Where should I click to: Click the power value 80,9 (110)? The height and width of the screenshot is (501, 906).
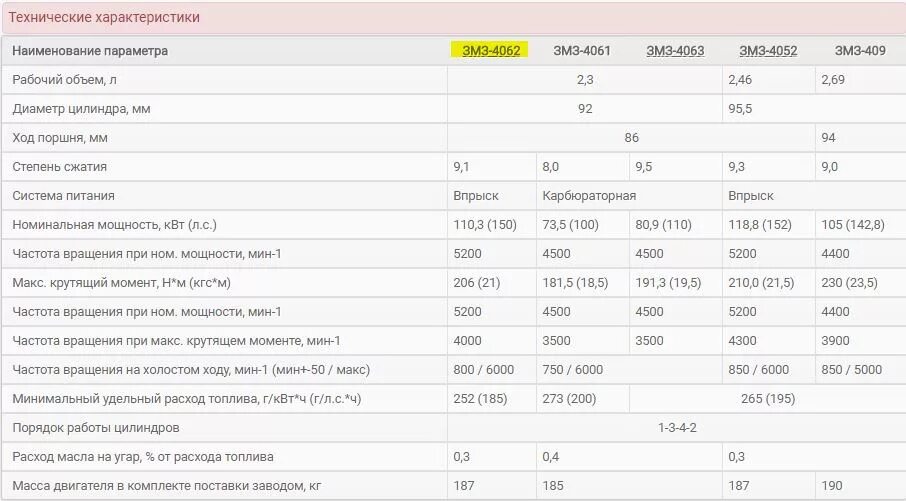tap(663, 225)
